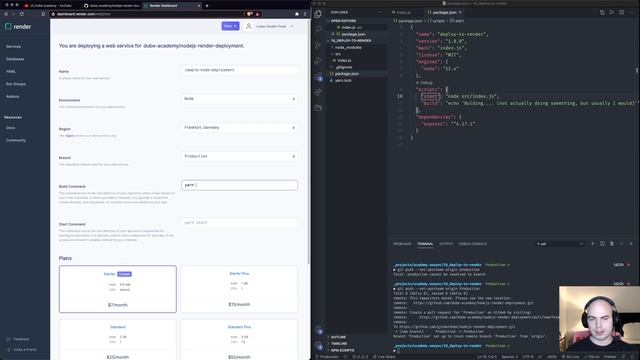Switch to the Problems panel tab
The image size is (640, 360).
tap(402, 244)
